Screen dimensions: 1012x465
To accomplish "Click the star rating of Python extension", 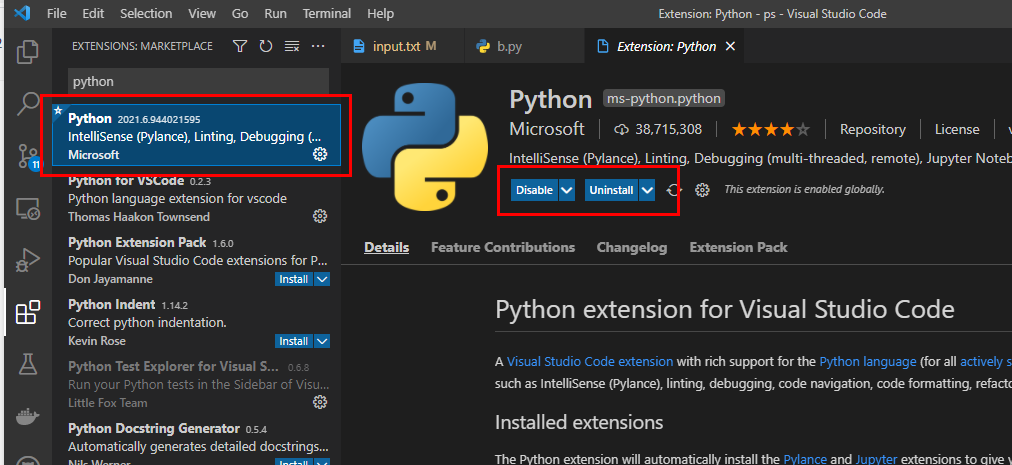I will (770, 130).
